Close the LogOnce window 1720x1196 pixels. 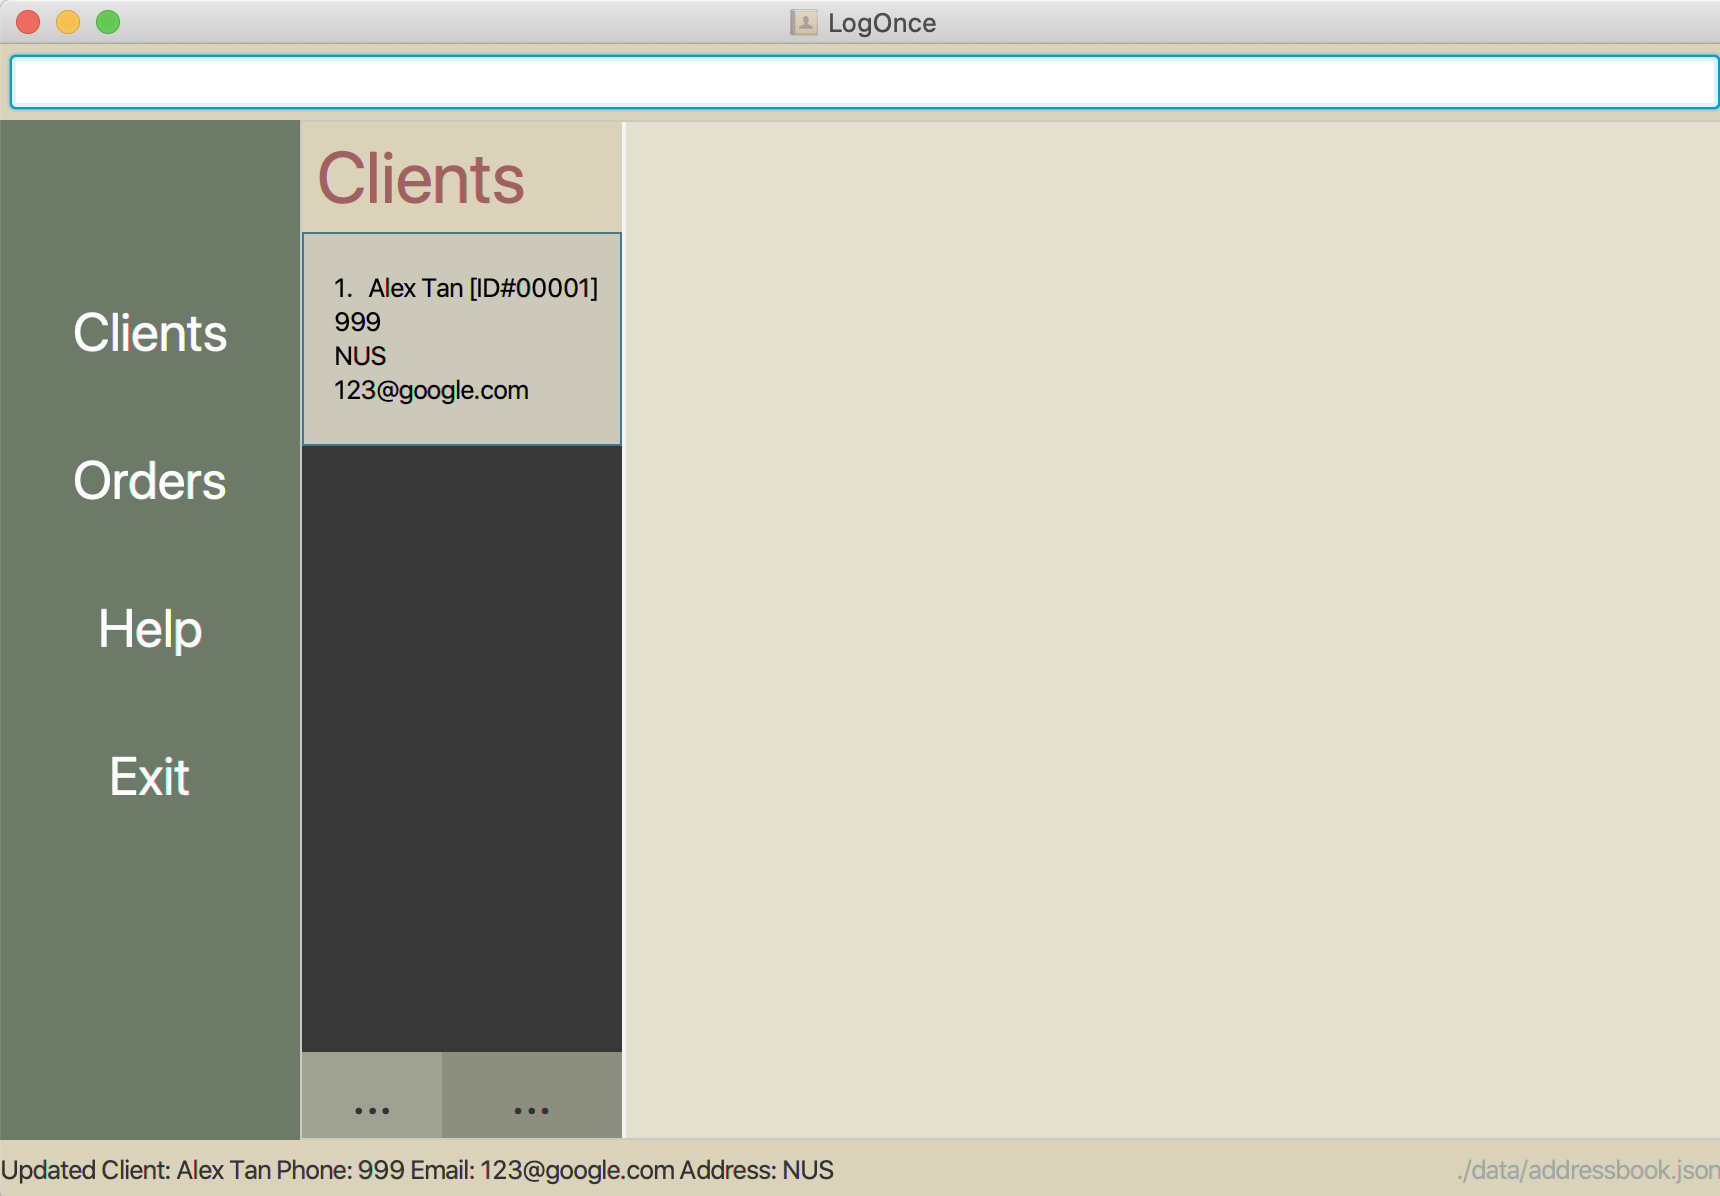28,22
